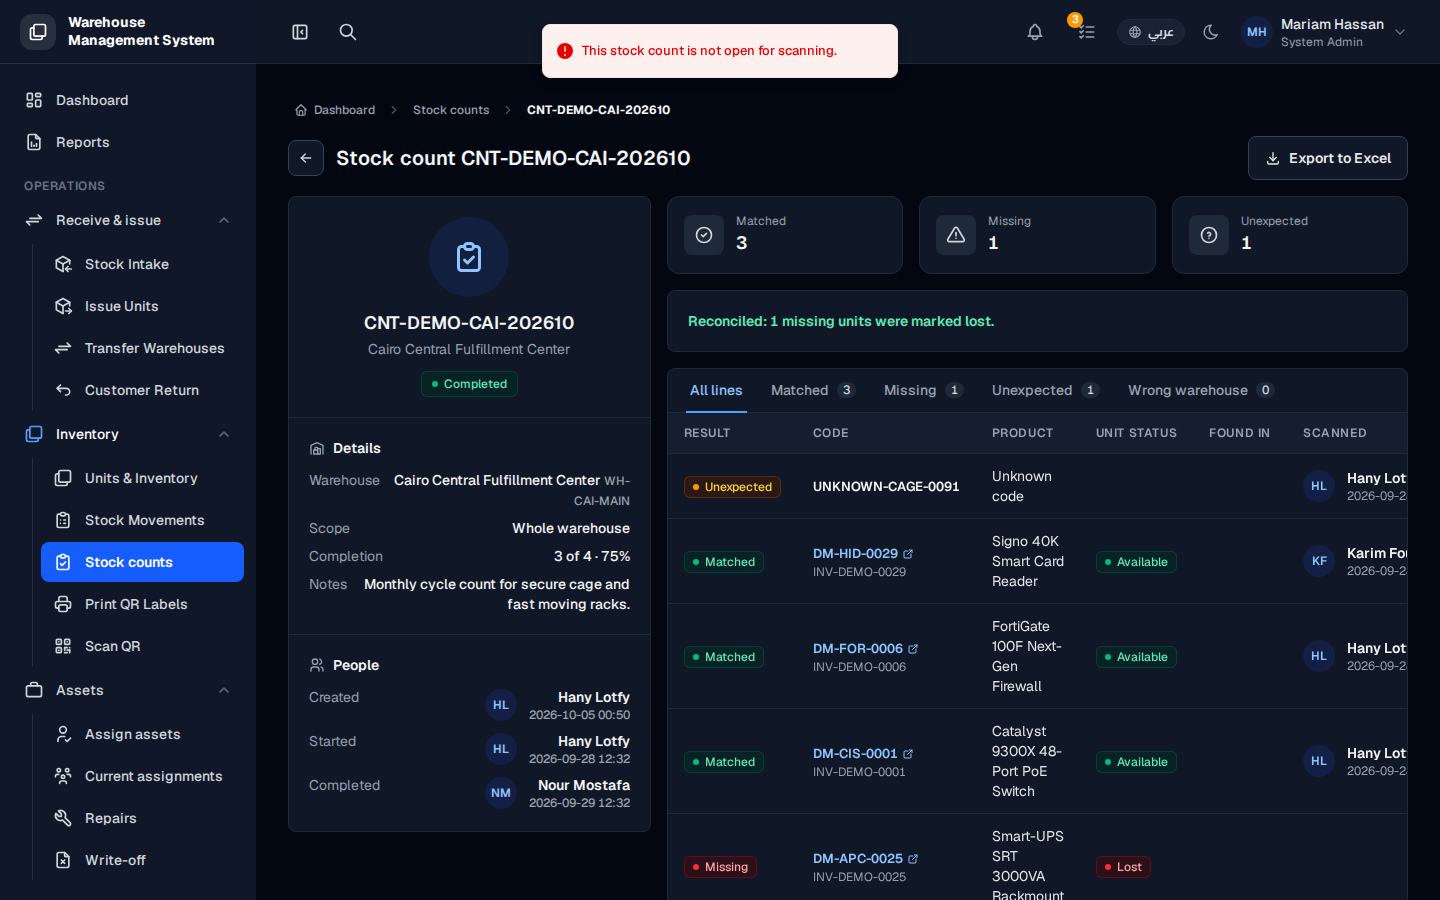Open Customer Return page
1440x900 pixels.
click(x=142, y=390)
